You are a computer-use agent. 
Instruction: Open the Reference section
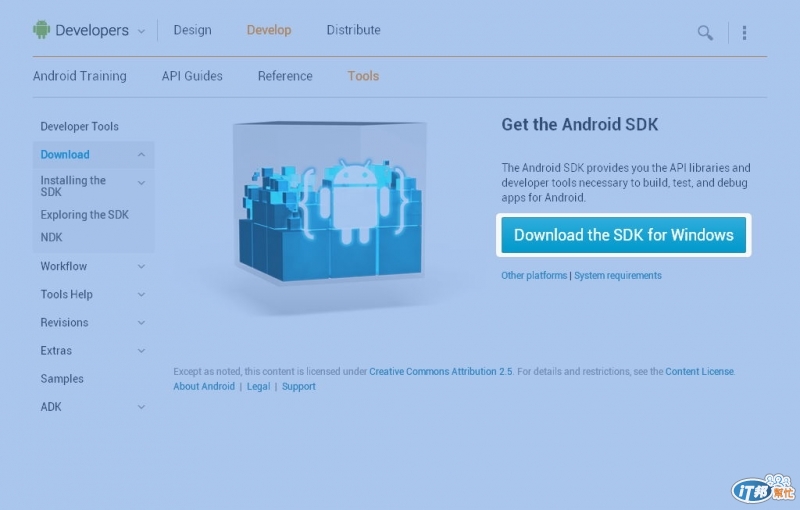click(285, 76)
